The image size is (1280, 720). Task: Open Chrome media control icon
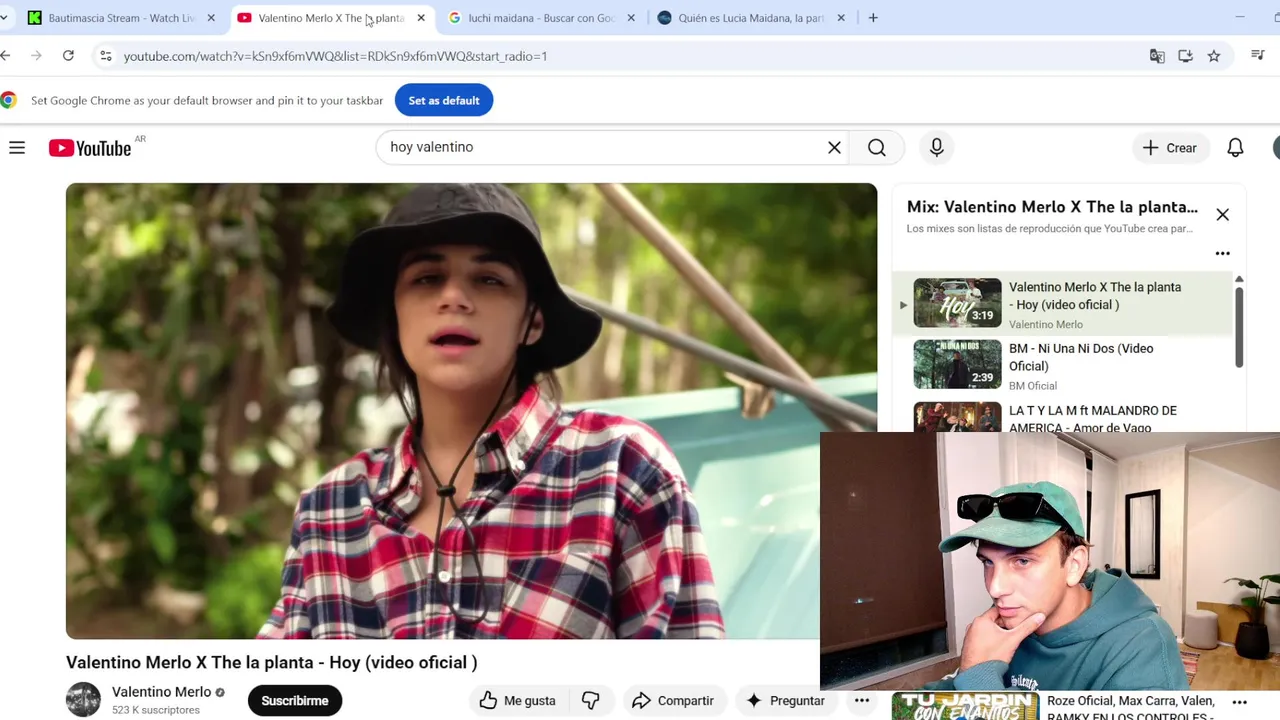[1258, 56]
